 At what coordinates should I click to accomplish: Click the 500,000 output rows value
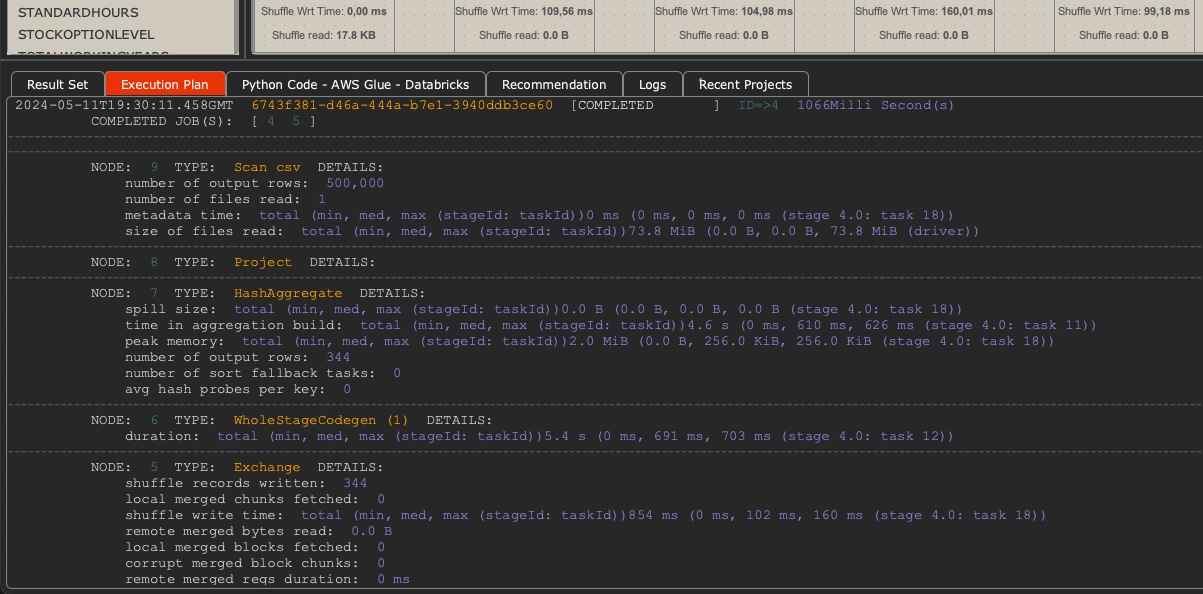[x=355, y=183]
